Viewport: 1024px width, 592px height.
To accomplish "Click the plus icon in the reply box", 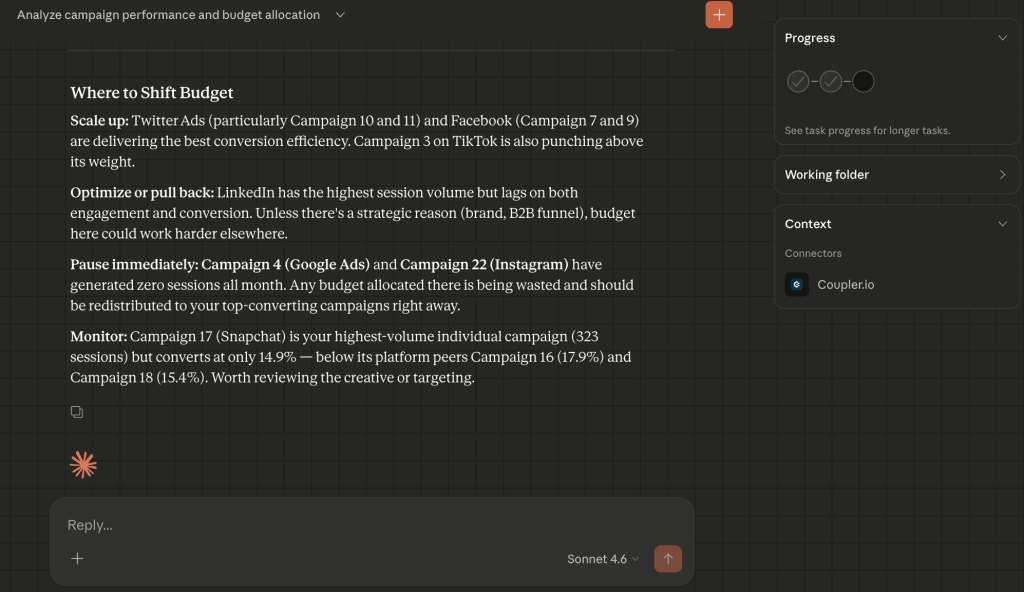I will point(77,558).
